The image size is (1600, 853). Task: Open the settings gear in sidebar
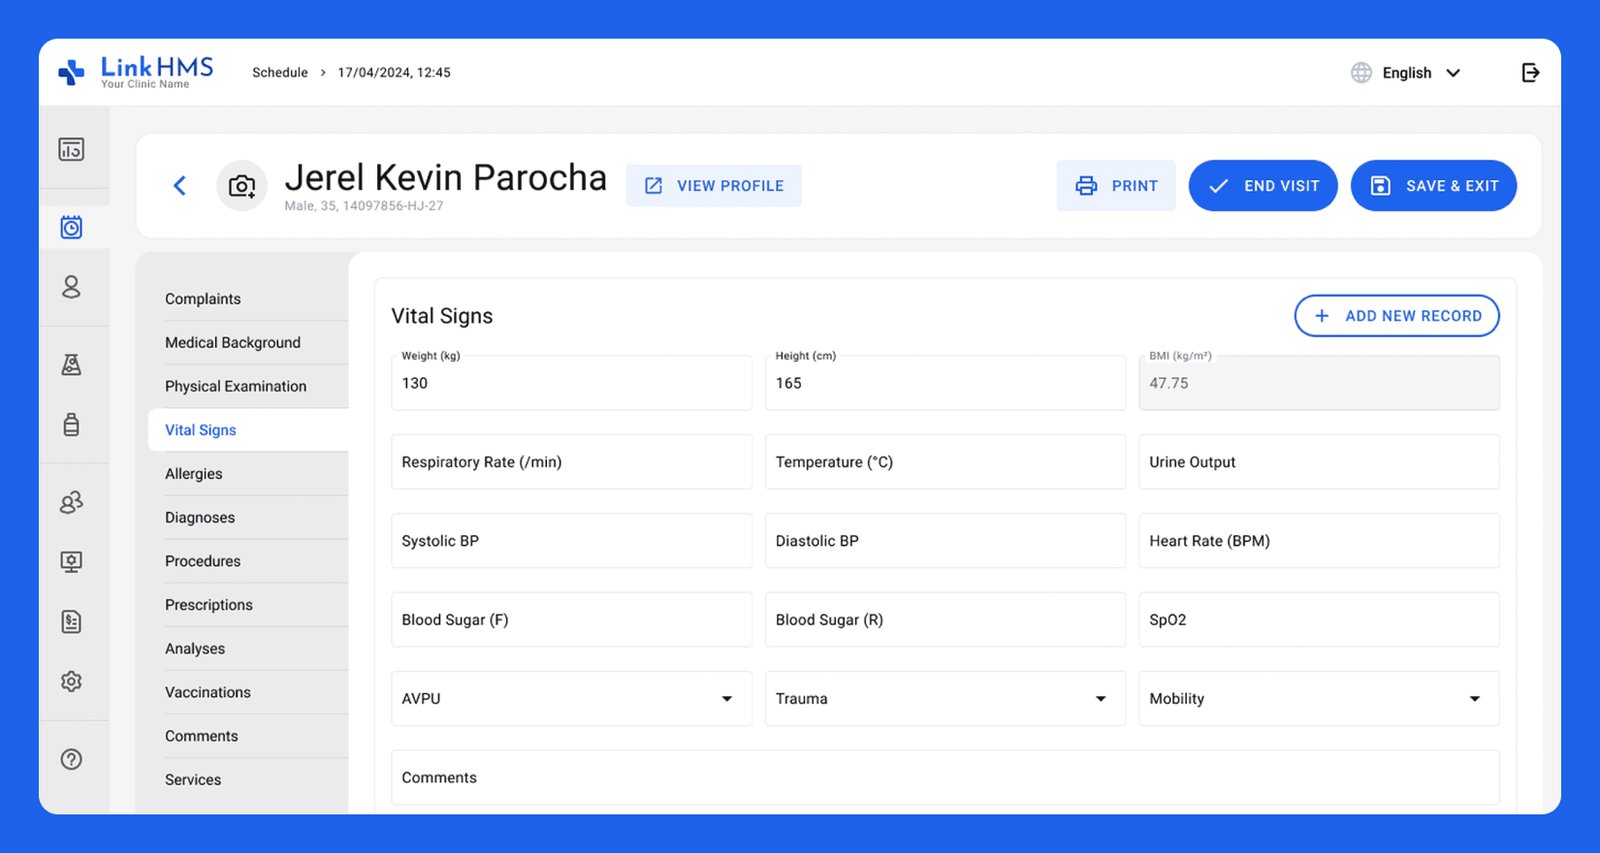pos(71,682)
